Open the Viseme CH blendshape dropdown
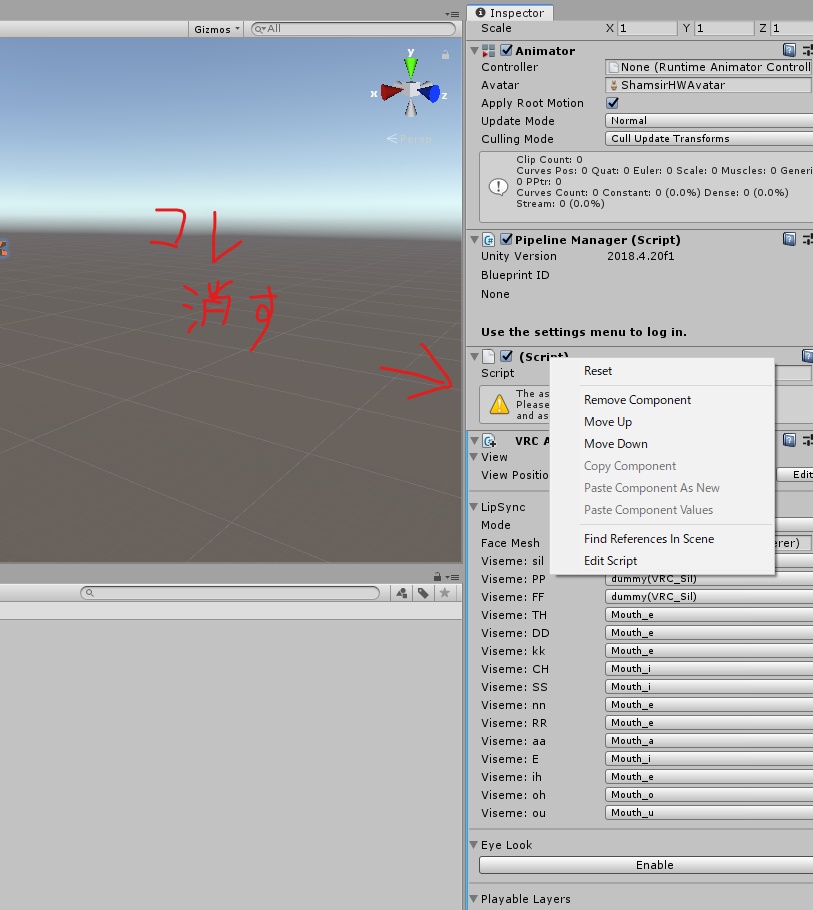 click(709, 669)
